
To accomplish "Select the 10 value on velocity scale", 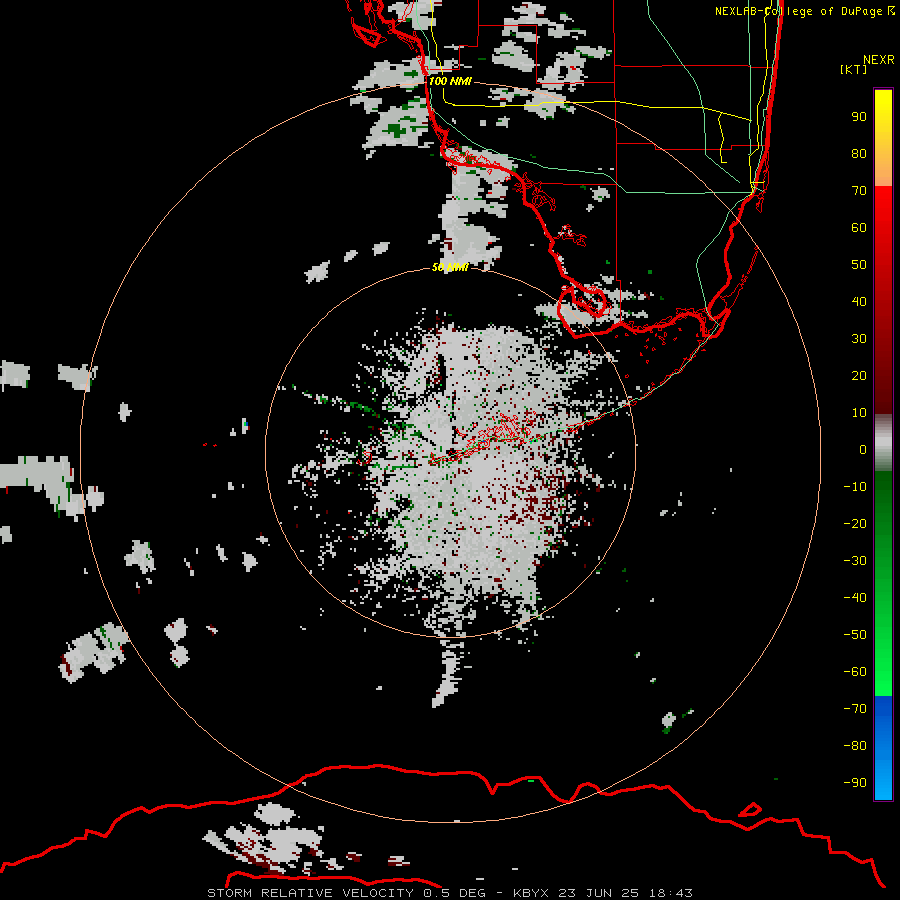I will (859, 413).
